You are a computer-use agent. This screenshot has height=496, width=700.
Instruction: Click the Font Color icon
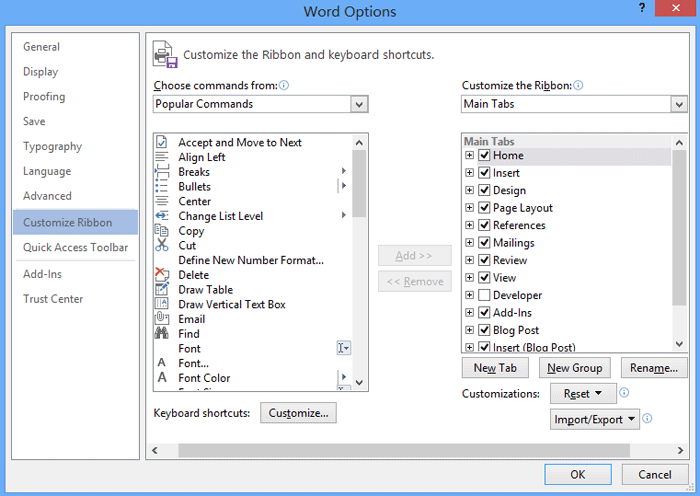click(x=162, y=377)
